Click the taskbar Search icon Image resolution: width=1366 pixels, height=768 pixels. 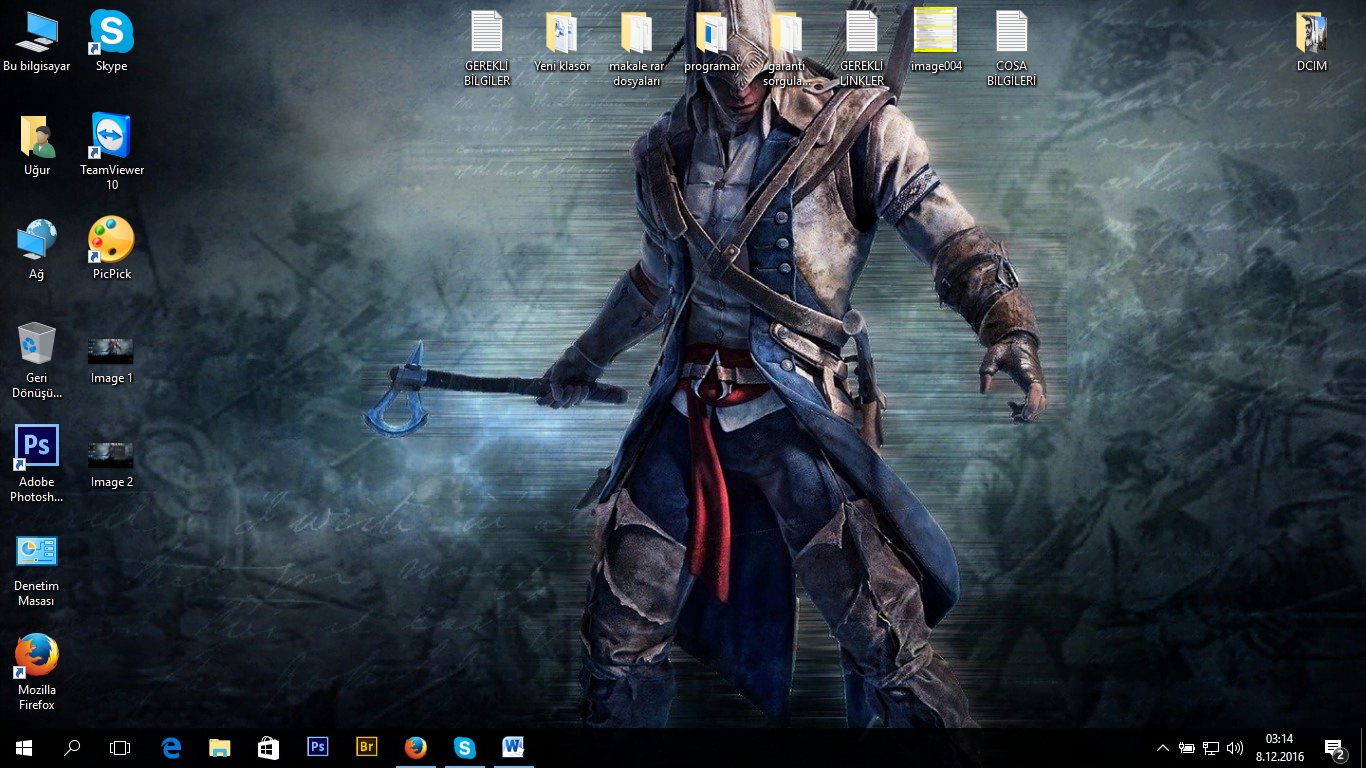pyautogui.click(x=71, y=747)
